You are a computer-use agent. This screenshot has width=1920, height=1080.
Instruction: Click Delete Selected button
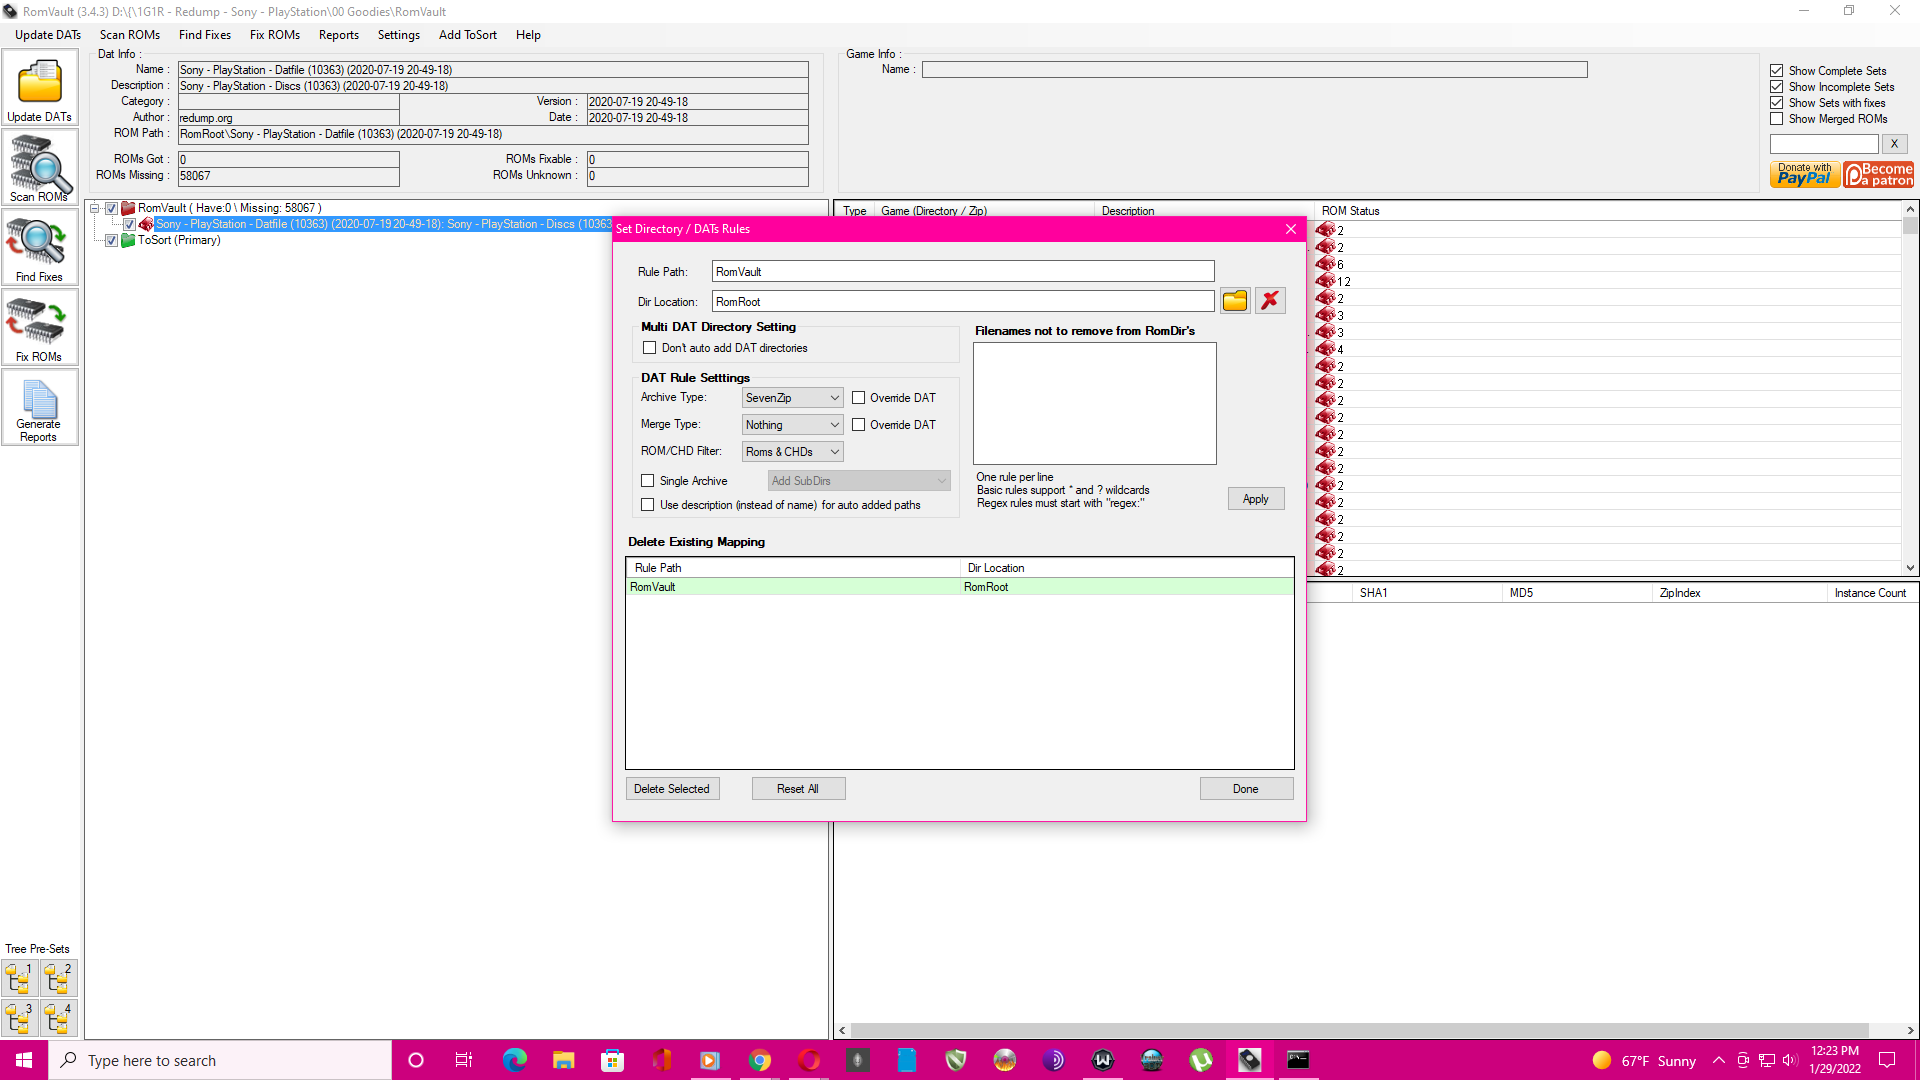(x=672, y=789)
